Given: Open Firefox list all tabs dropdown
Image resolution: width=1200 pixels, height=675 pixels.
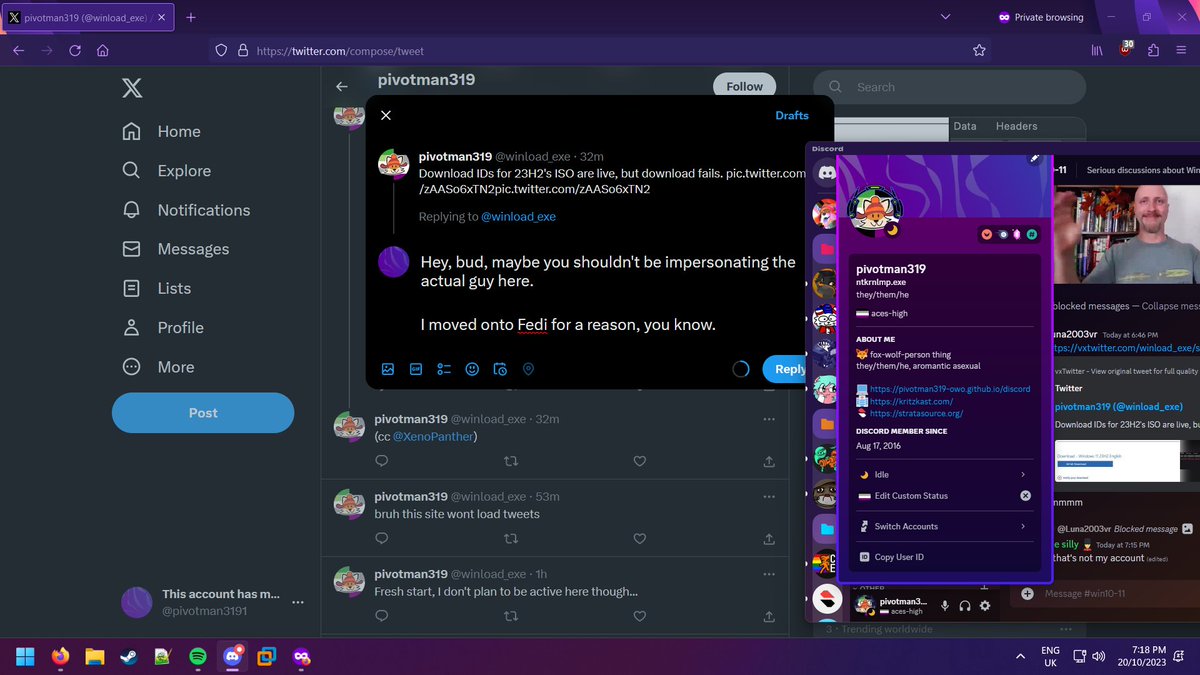Looking at the screenshot, I should click(946, 17).
